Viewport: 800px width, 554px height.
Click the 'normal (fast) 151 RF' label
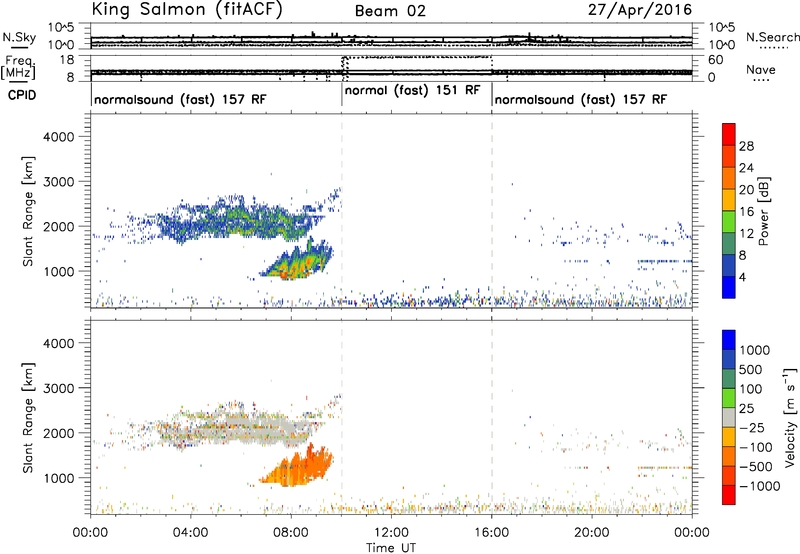click(x=412, y=90)
